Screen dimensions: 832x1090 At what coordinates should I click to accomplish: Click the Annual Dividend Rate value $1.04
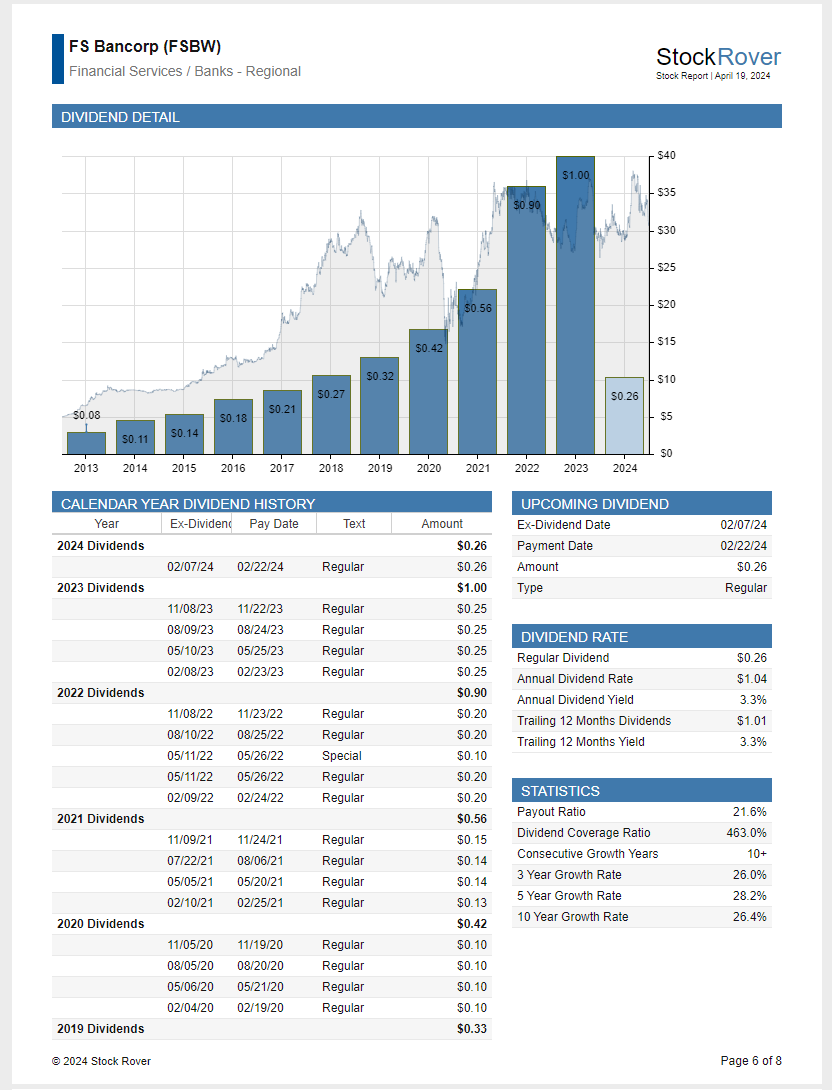coord(752,678)
